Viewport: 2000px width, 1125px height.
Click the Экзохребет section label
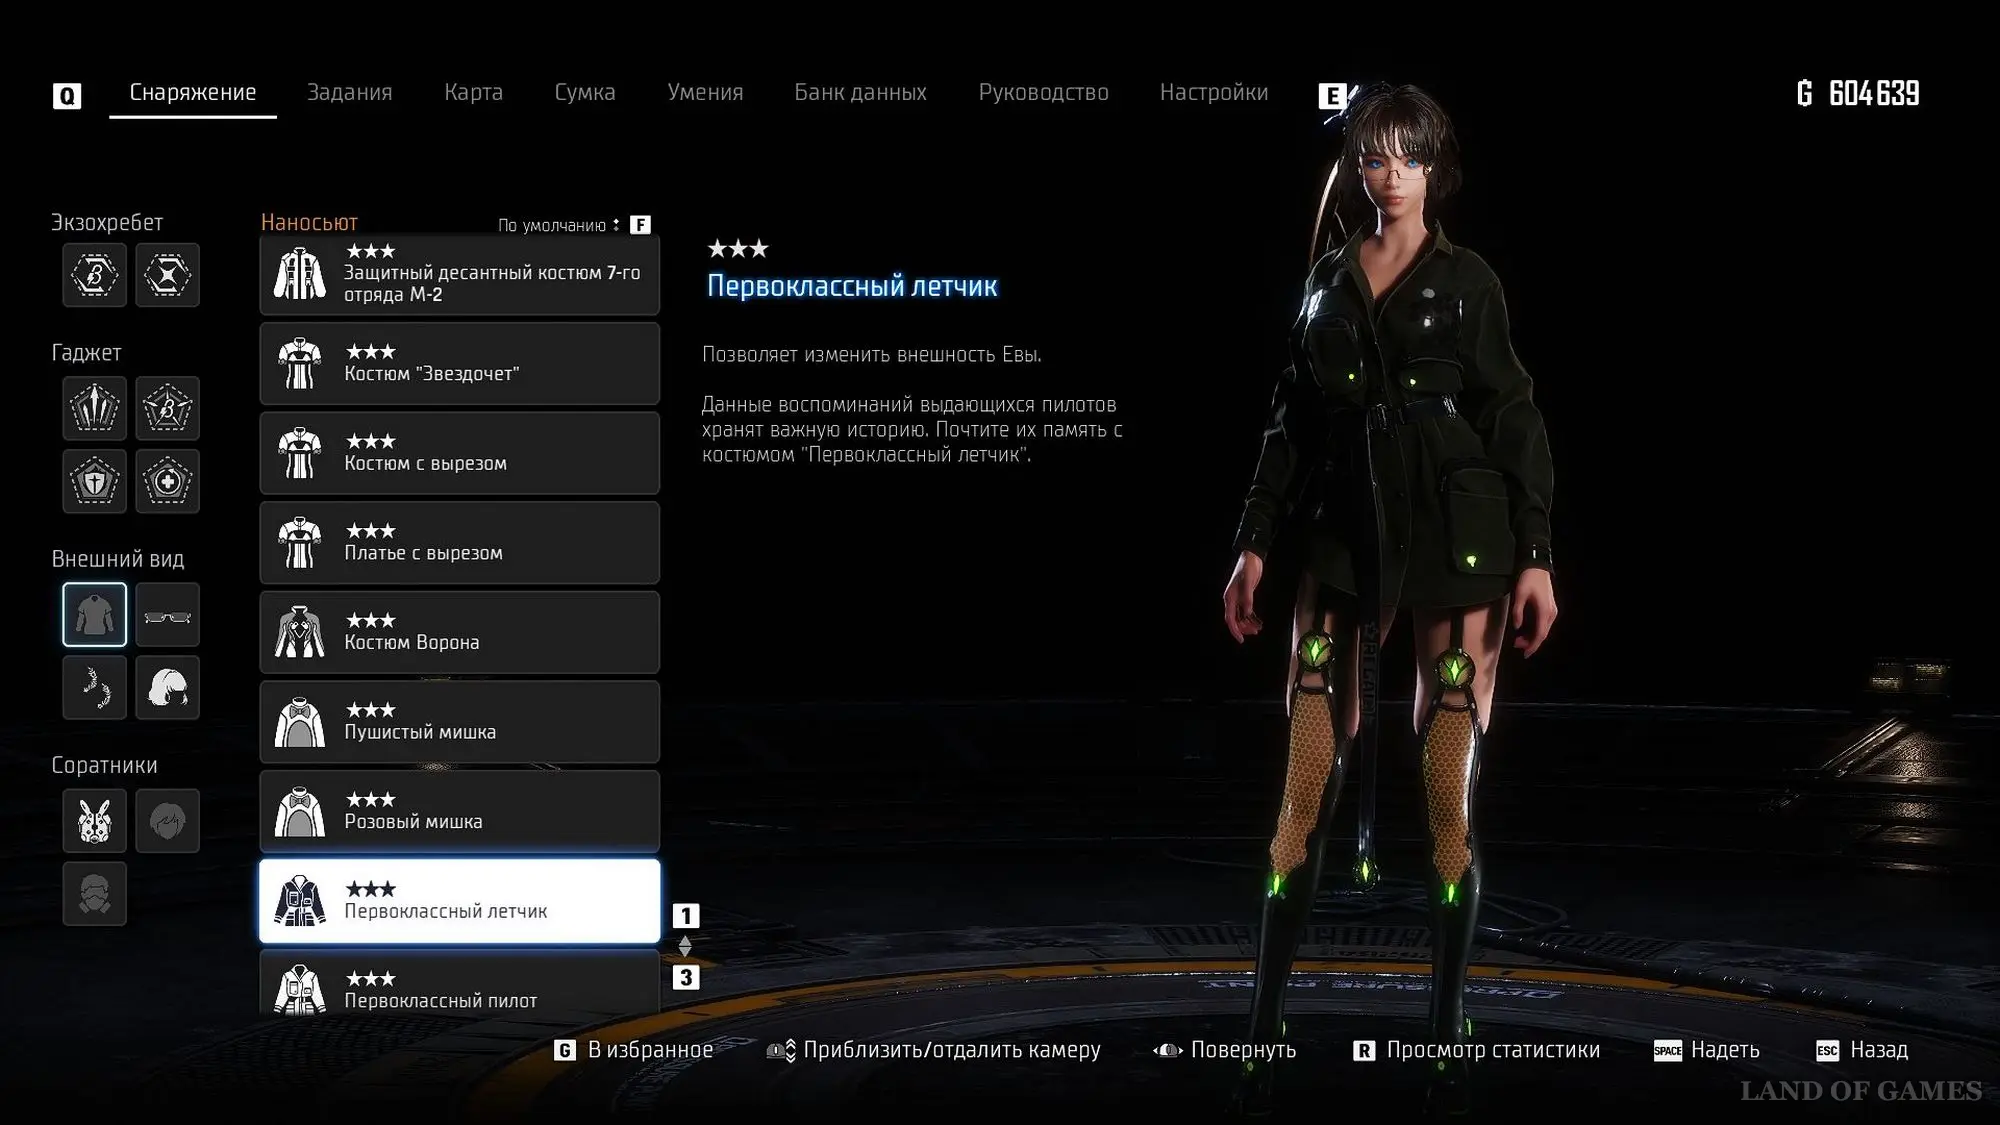click(107, 222)
